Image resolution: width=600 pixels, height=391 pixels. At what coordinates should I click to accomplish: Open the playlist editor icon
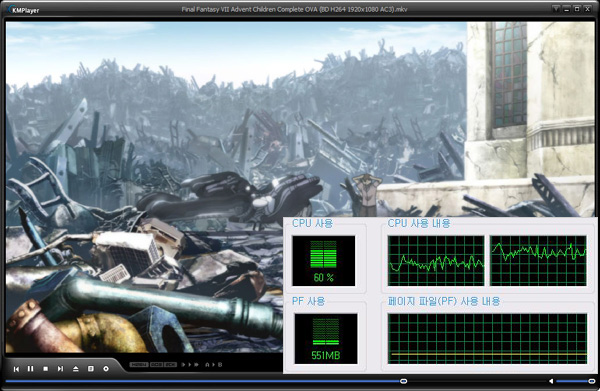[91, 368]
